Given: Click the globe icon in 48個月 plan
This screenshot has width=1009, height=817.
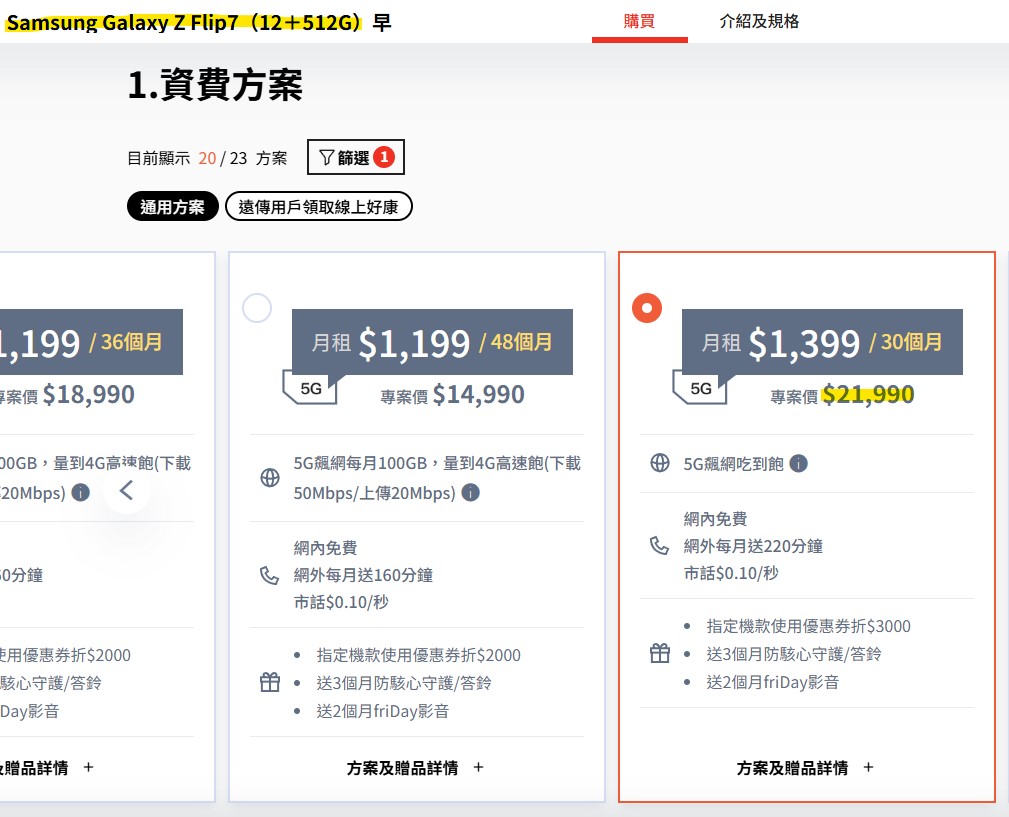Looking at the screenshot, I should (x=270, y=478).
